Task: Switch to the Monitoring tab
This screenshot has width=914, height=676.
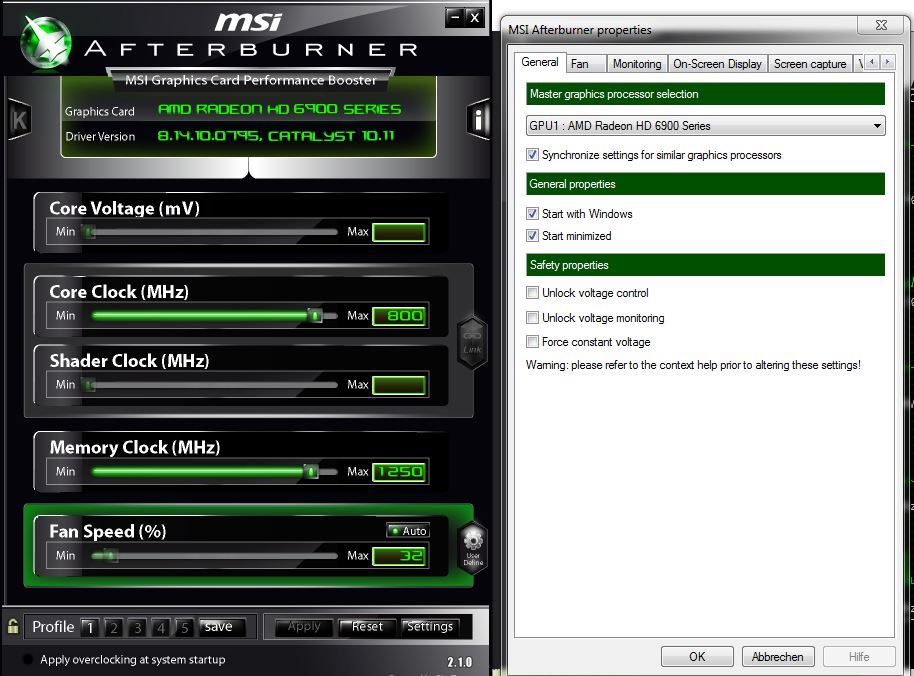Action: pyautogui.click(x=637, y=64)
